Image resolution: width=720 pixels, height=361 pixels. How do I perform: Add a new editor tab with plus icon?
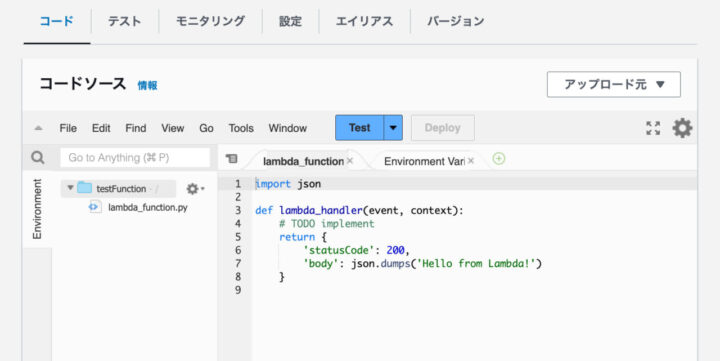tap(499, 159)
